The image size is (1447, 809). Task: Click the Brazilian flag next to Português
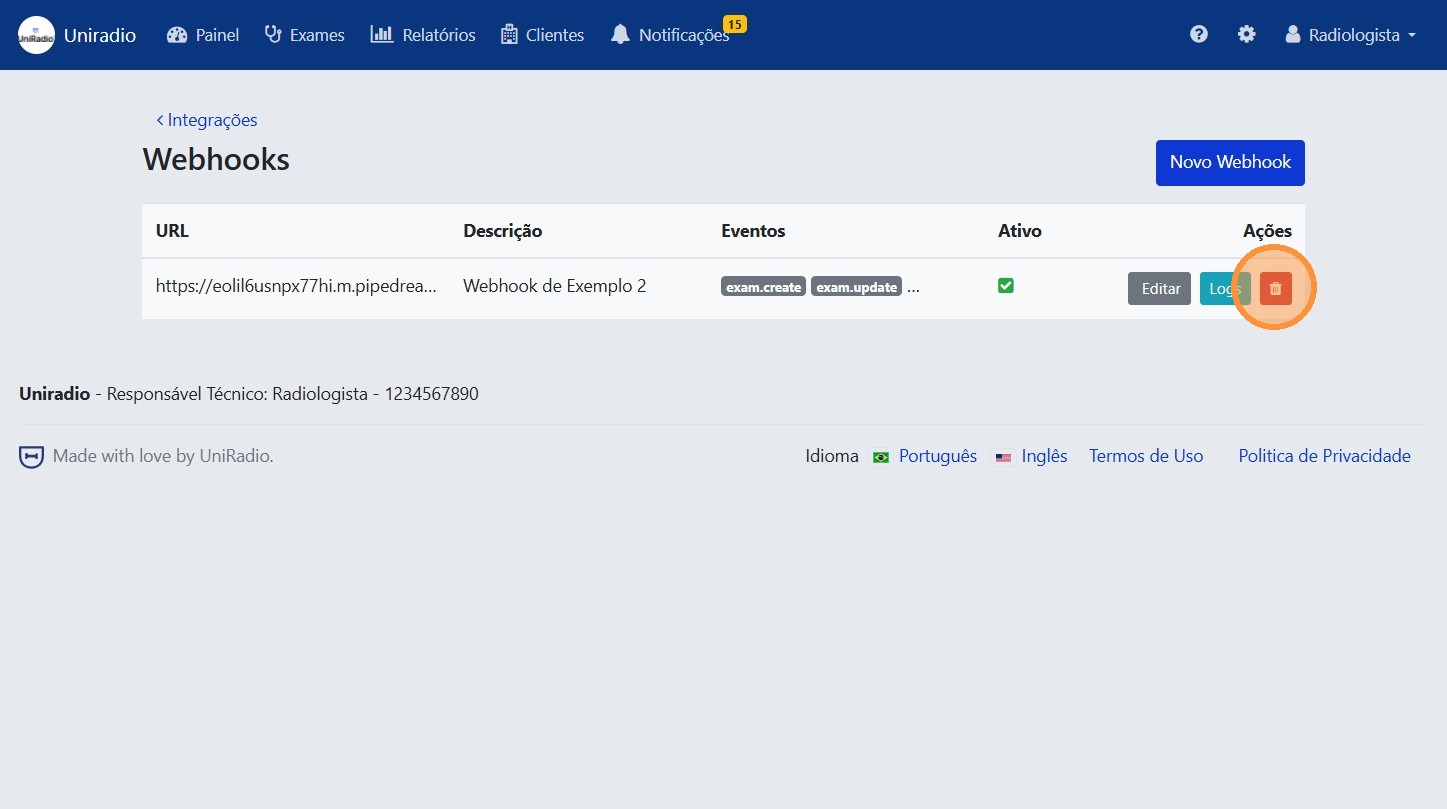(880, 456)
